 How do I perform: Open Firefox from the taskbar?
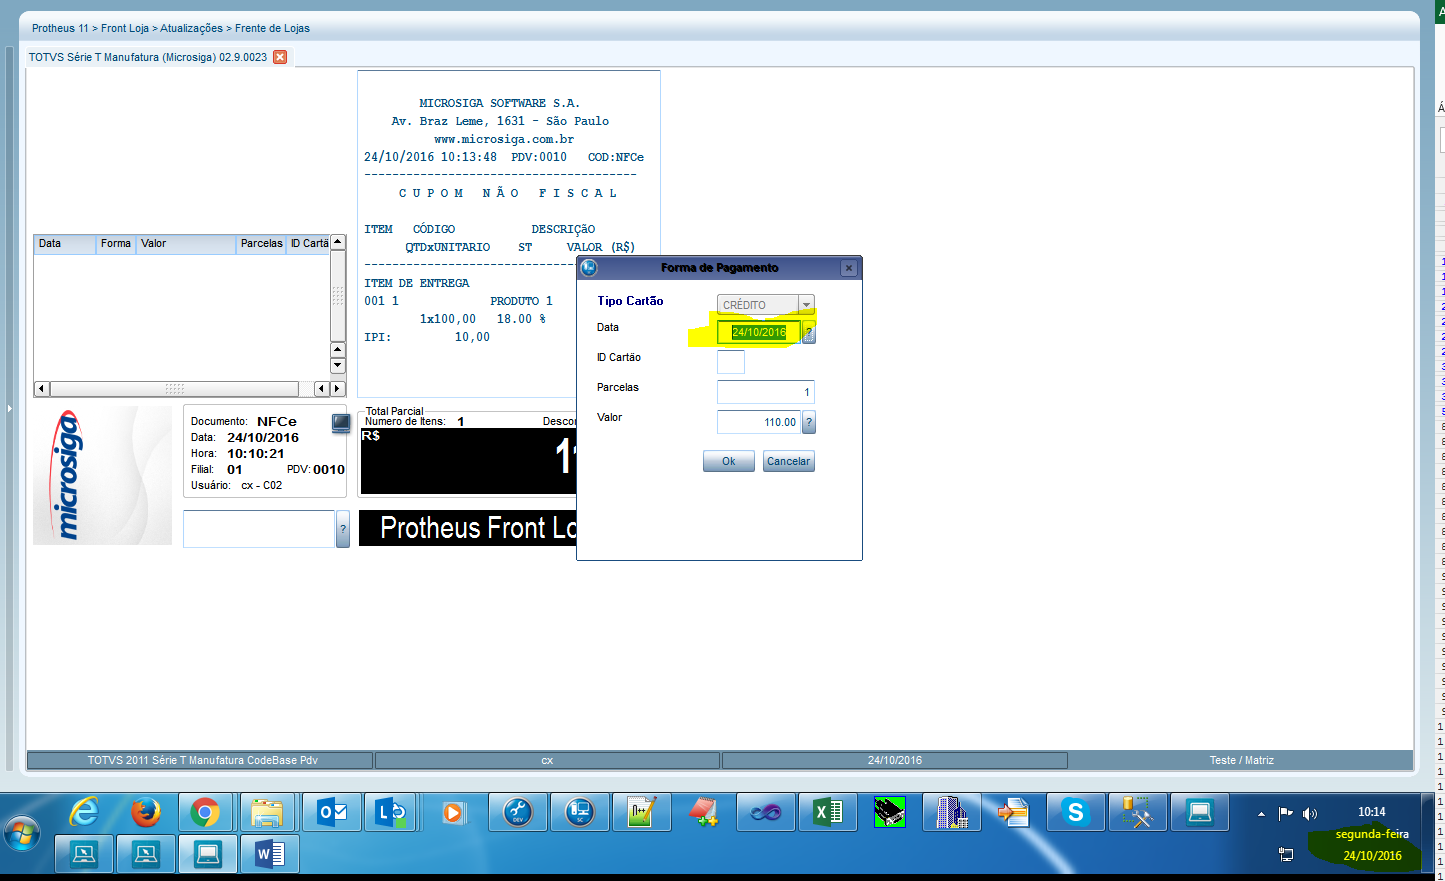(x=146, y=812)
